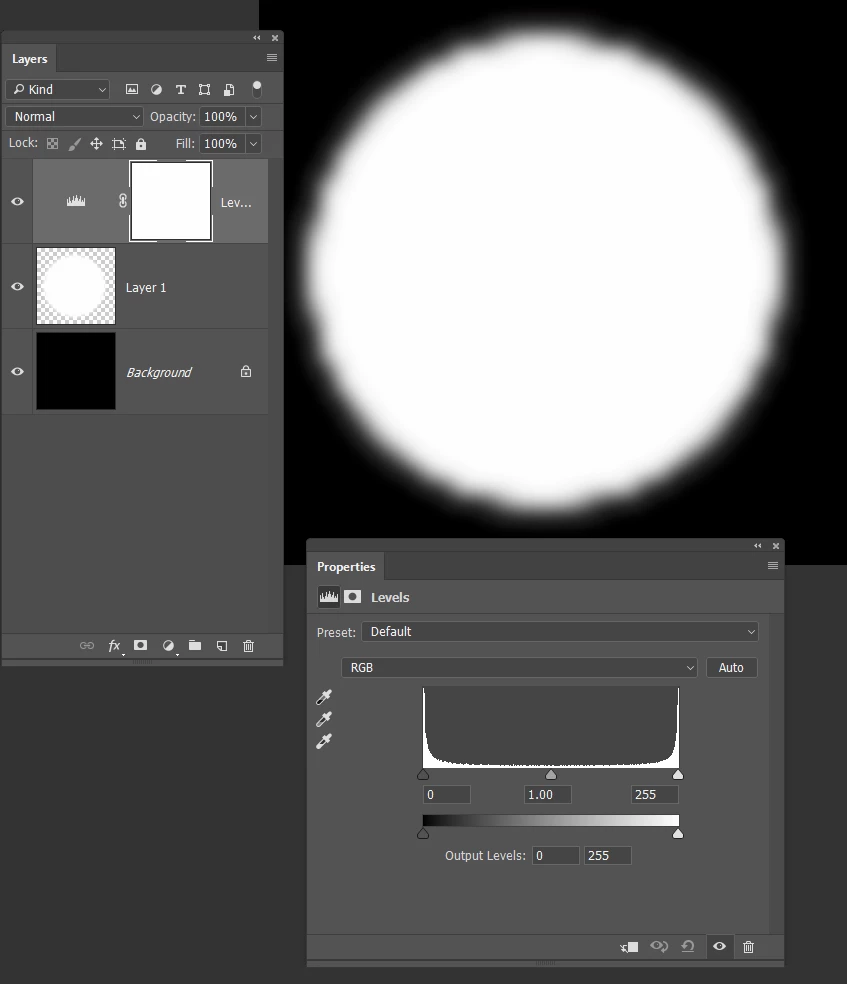Filter layers by shape layer icon
Screen dimensions: 847x984
pos(205,89)
